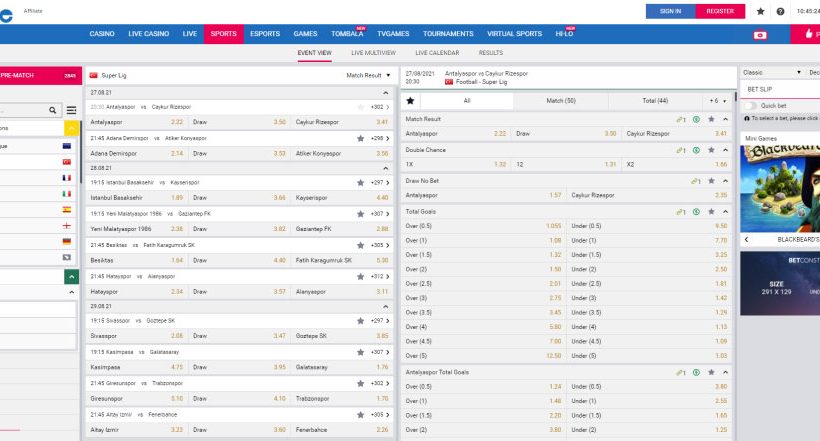Viewport: 820px width, 441px height.
Task: Switch to the LIVE CALENDAR tab
Action: coord(437,53)
